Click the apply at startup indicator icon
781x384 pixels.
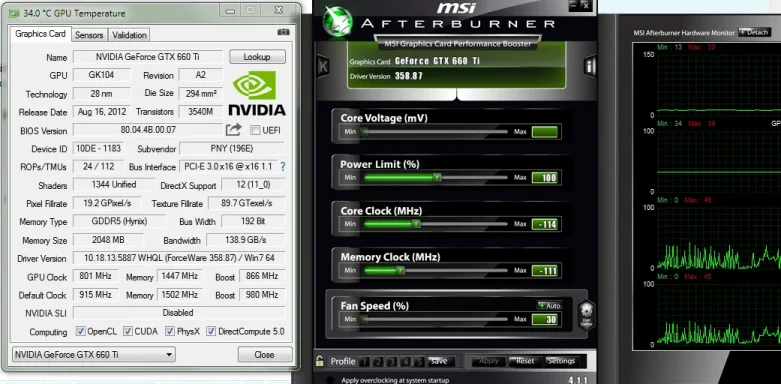[x=330, y=380]
